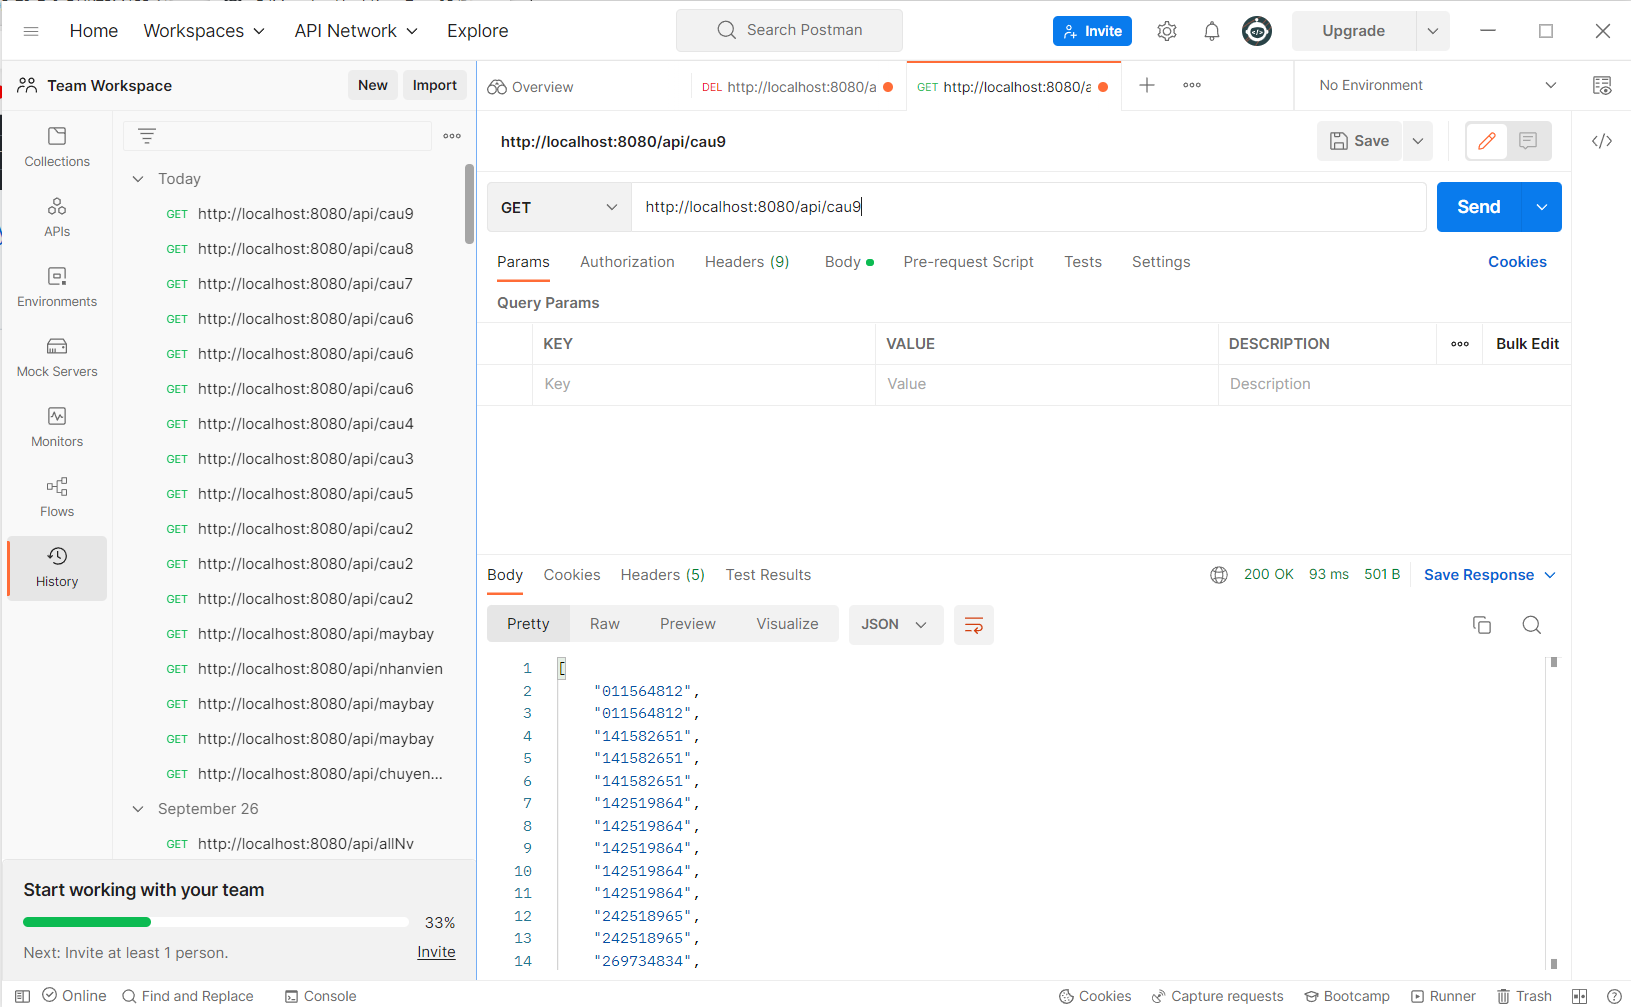
Task: Open APIs in the sidebar
Action: pos(57,217)
